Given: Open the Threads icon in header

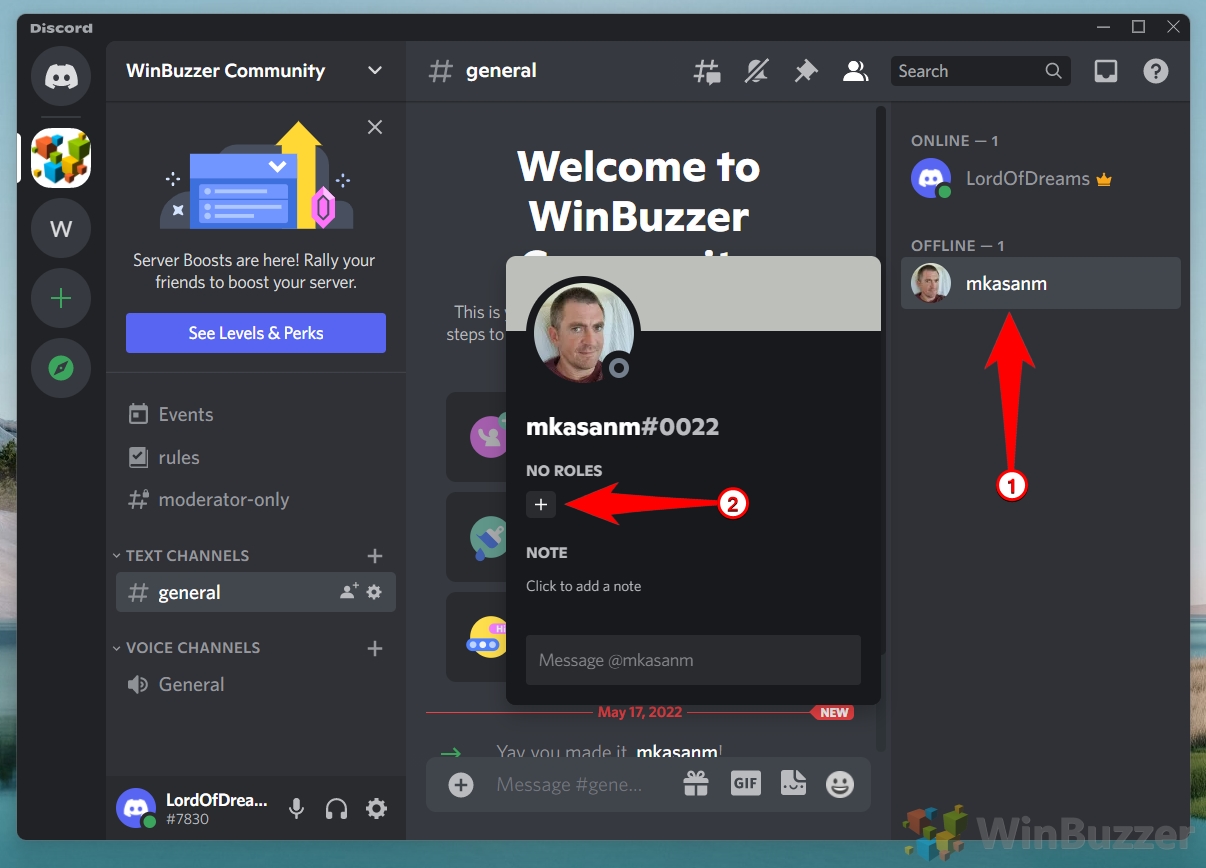Looking at the screenshot, I should (x=707, y=71).
